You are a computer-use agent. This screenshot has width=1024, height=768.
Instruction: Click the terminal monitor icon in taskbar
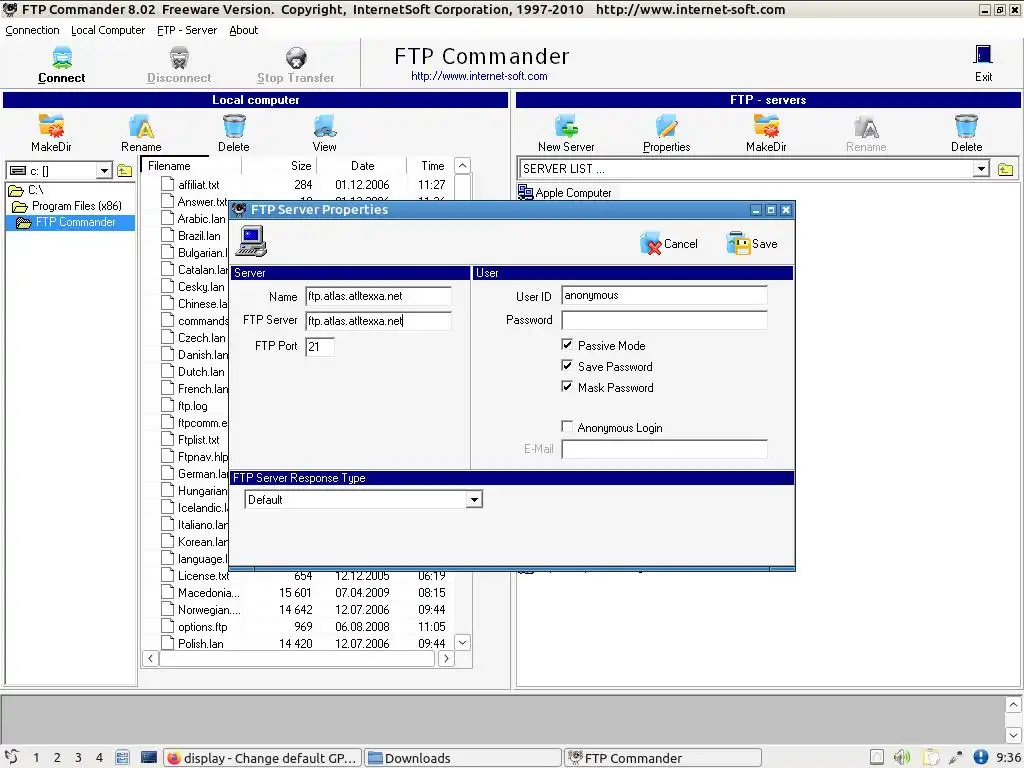[149, 758]
